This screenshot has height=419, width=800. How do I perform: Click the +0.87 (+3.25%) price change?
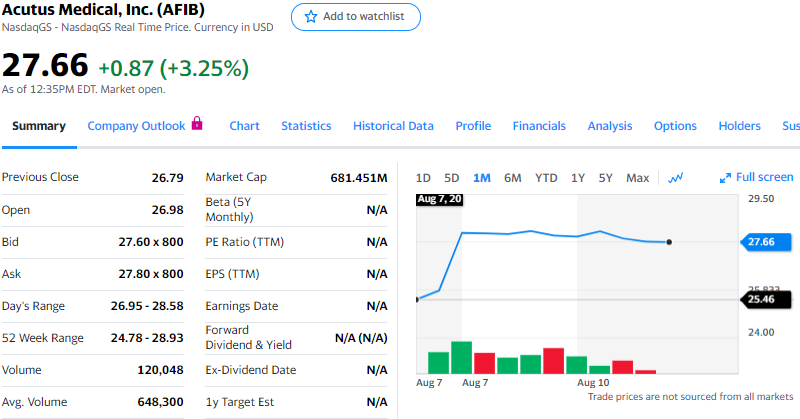pyautogui.click(x=173, y=68)
